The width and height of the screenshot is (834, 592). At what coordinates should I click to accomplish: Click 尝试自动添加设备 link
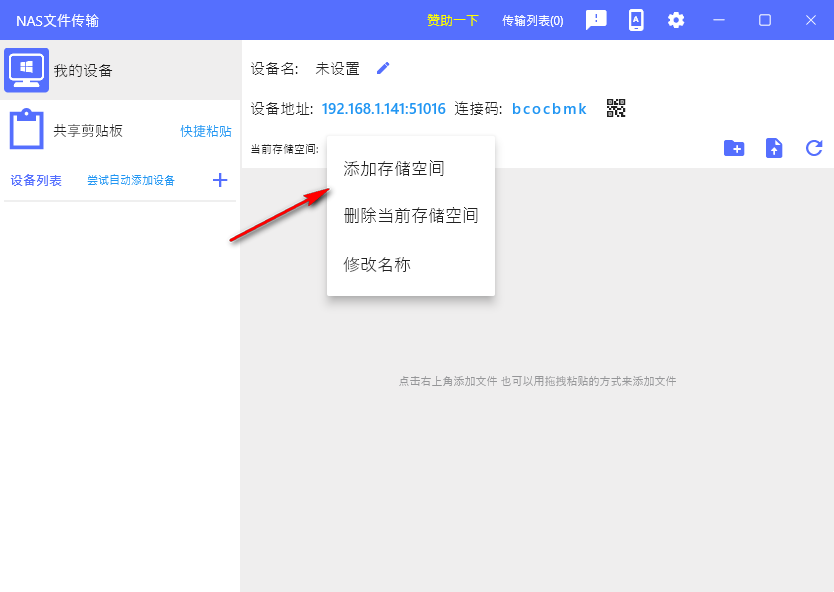point(131,180)
